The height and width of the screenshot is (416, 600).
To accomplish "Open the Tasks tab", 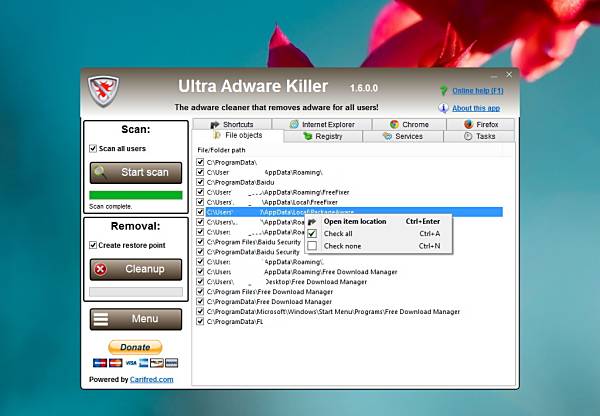I will coord(479,136).
